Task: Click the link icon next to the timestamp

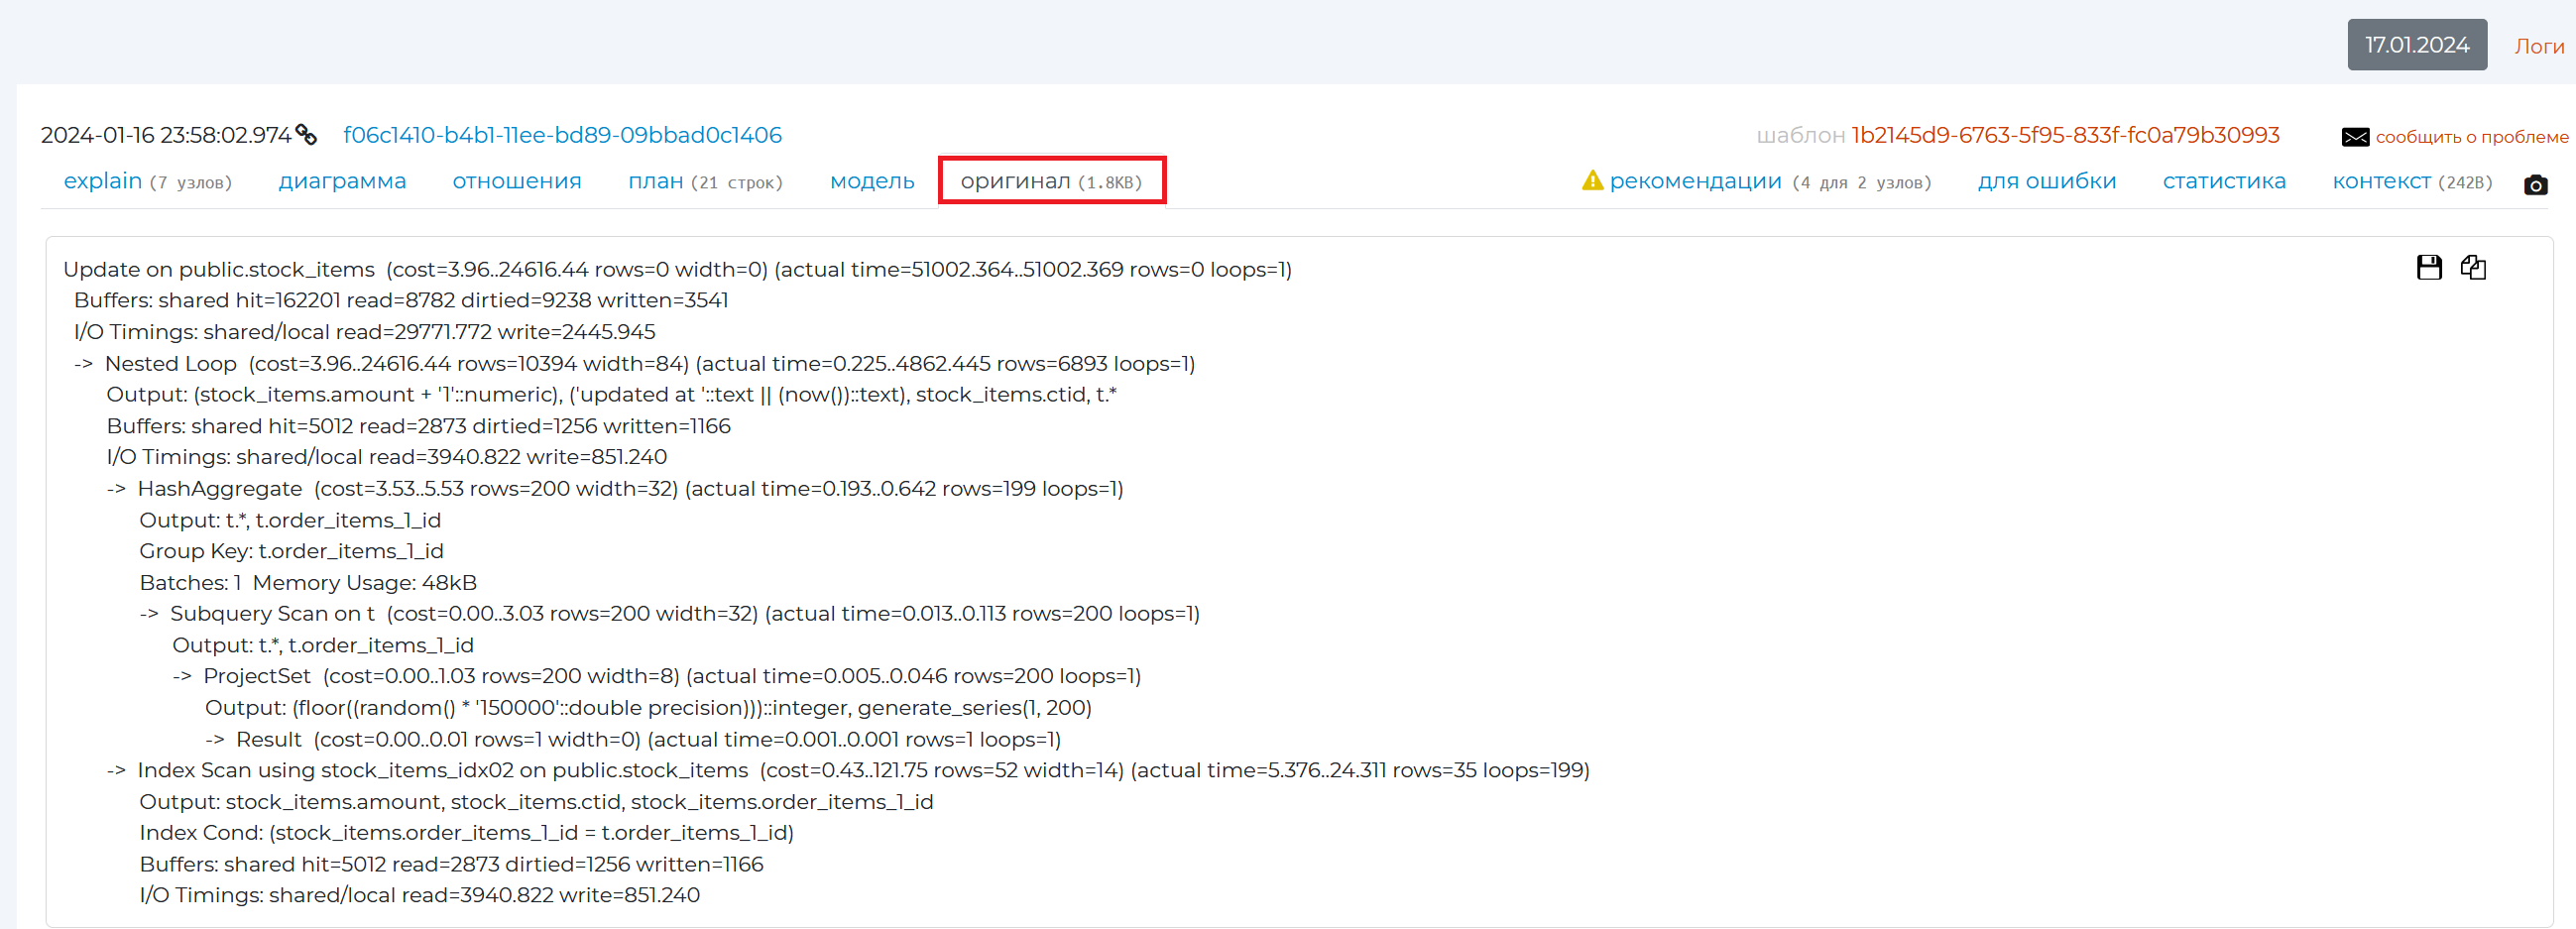Action: pyautogui.click(x=306, y=135)
